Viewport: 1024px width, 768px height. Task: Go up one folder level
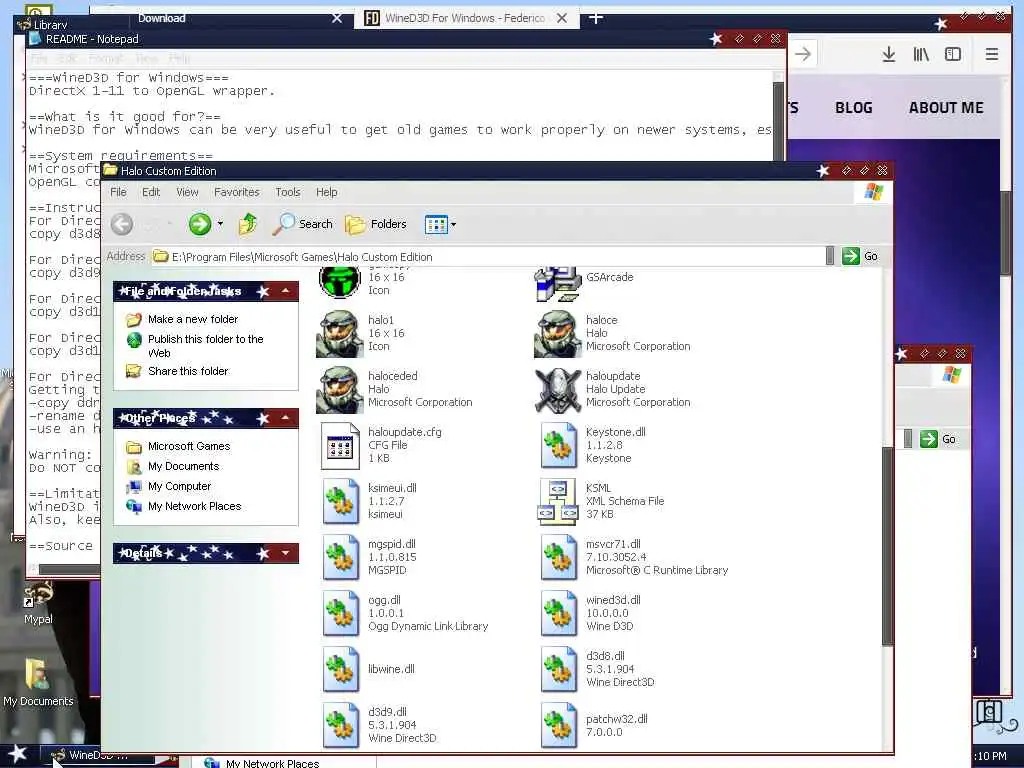click(248, 224)
